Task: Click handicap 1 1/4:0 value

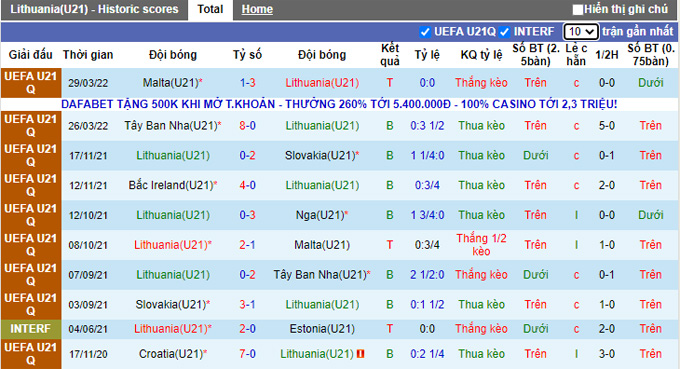Action: [427, 155]
